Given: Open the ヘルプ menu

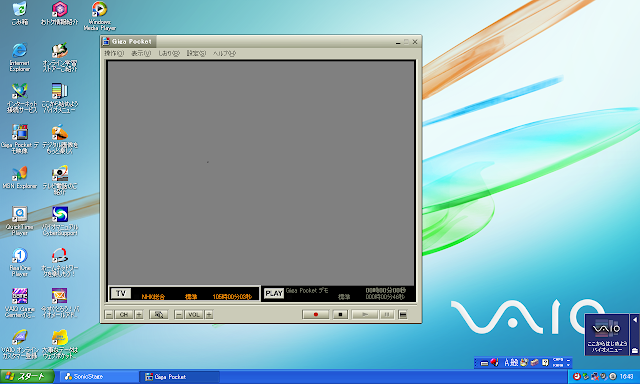Looking at the screenshot, I should (224, 53).
